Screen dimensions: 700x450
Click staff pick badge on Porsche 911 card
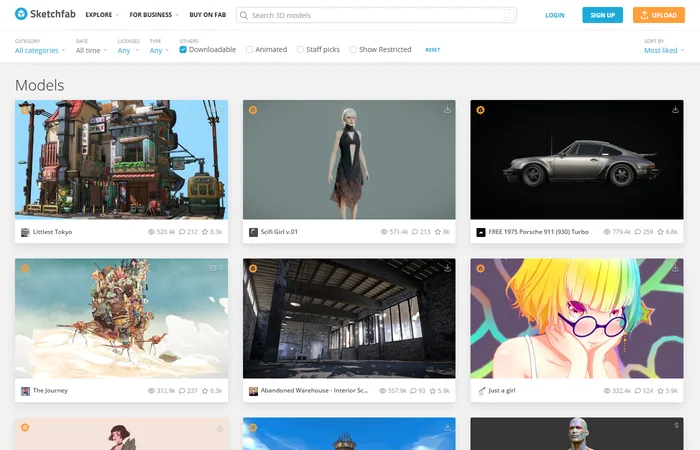pos(480,110)
